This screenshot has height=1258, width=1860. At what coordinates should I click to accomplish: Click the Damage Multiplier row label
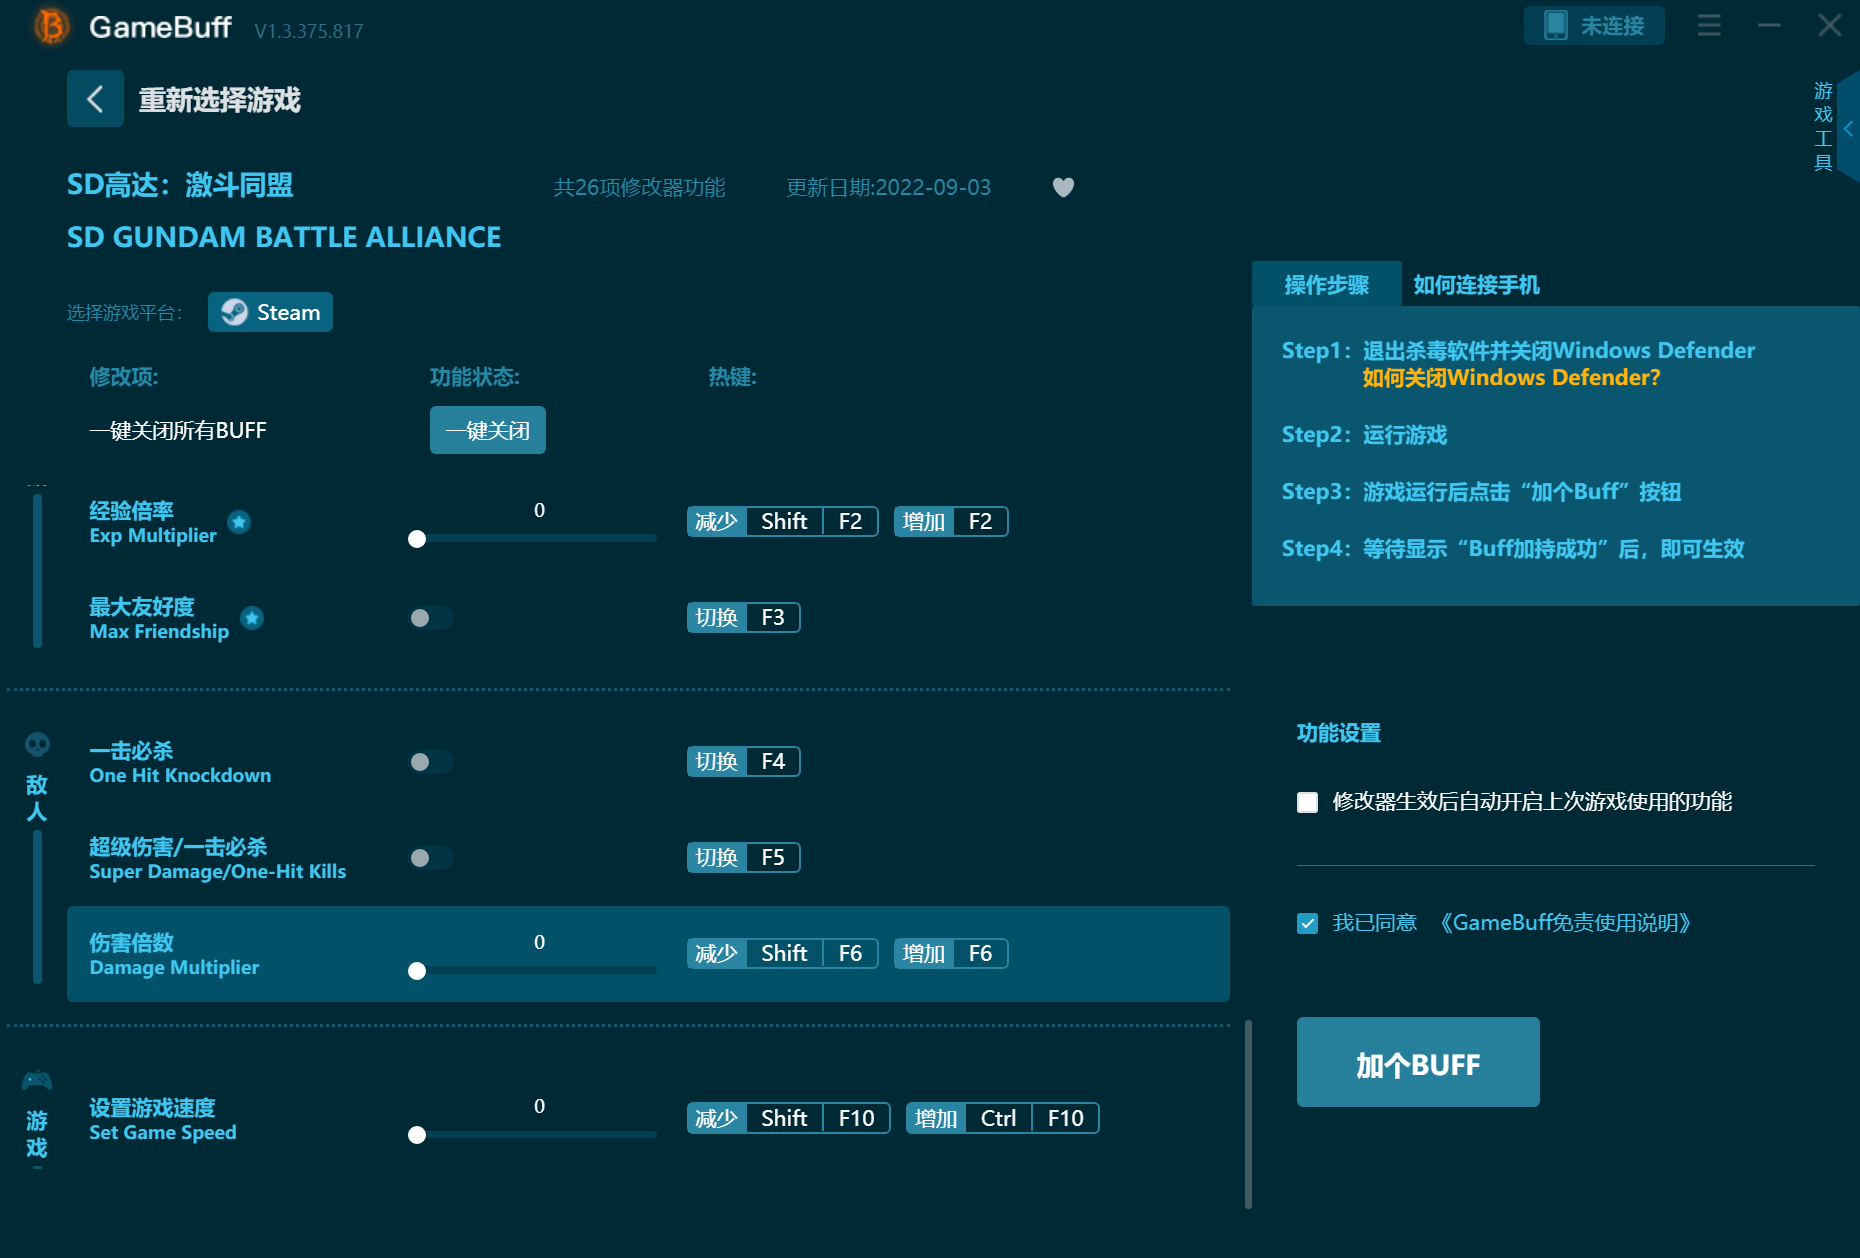pyautogui.click(x=174, y=955)
